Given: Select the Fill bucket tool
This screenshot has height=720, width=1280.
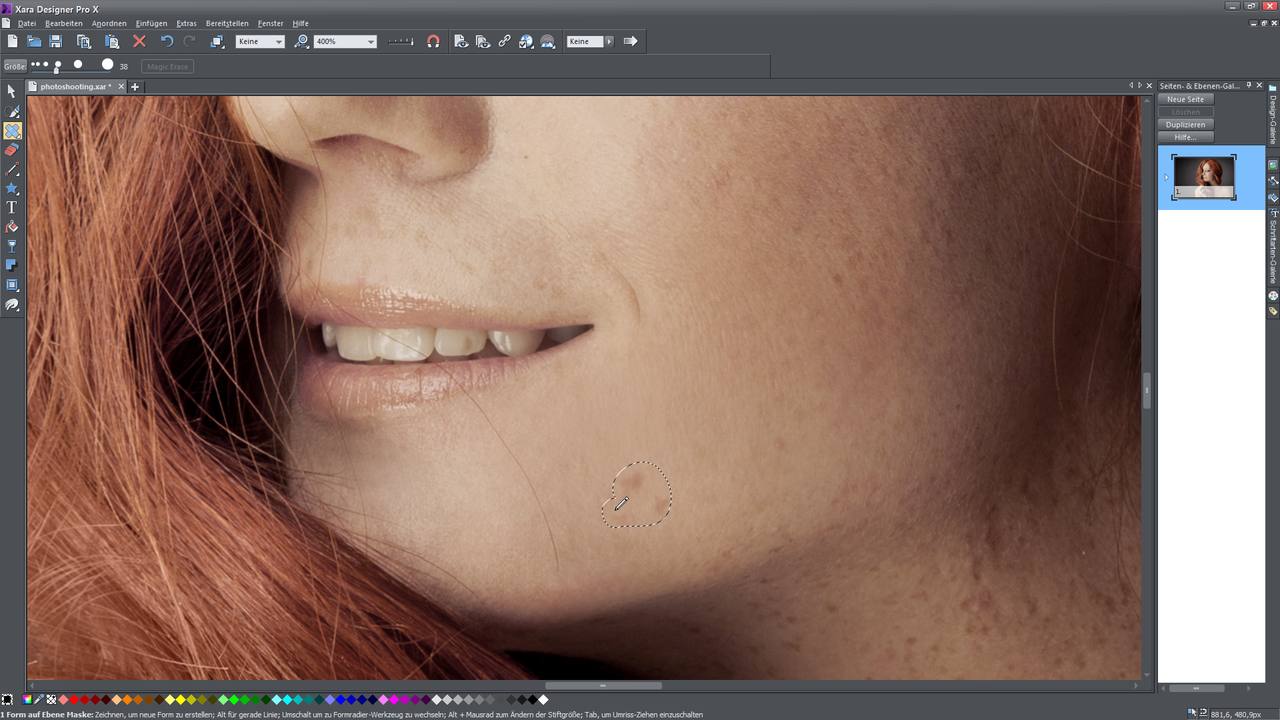Looking at the screenshot, I should point(12,227).
